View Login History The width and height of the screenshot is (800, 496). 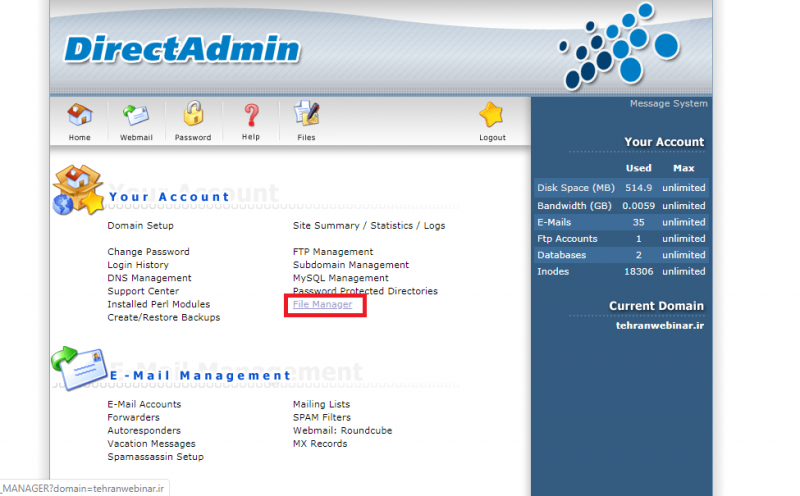tap(137, 265)
